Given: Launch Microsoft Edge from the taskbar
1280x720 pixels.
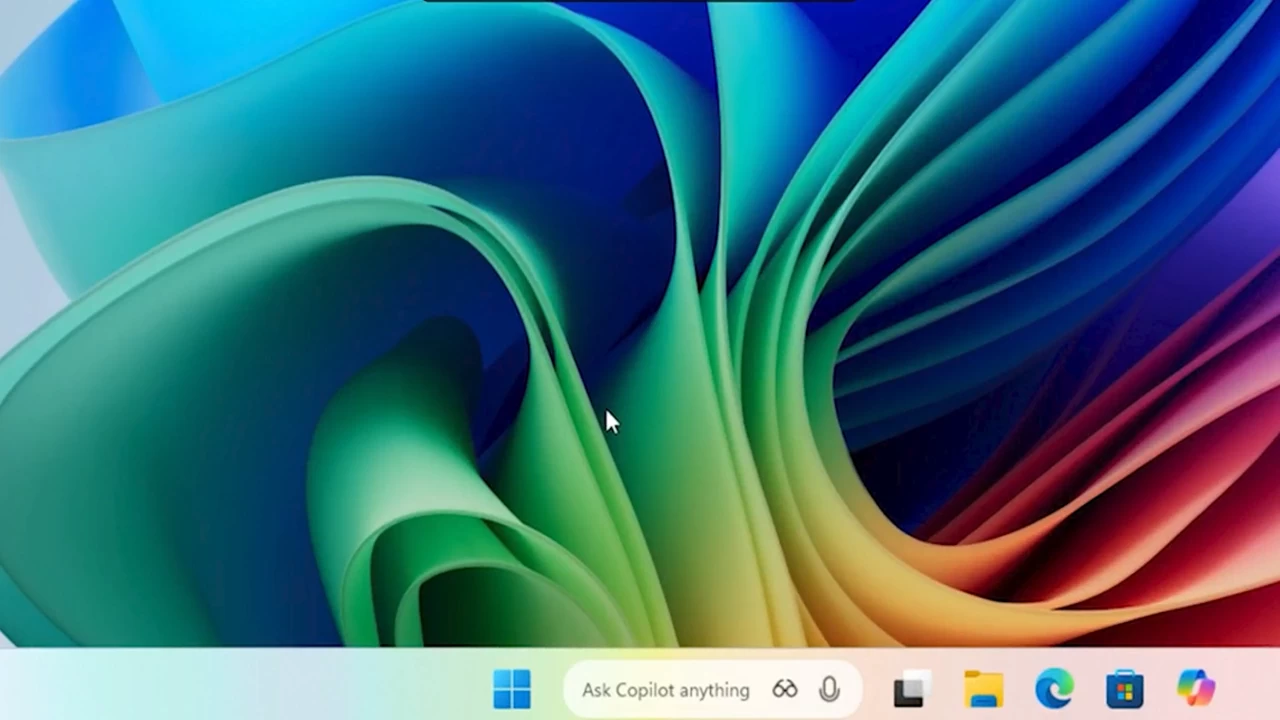Looking at the screenshot, I should (x=1054, y=689).
